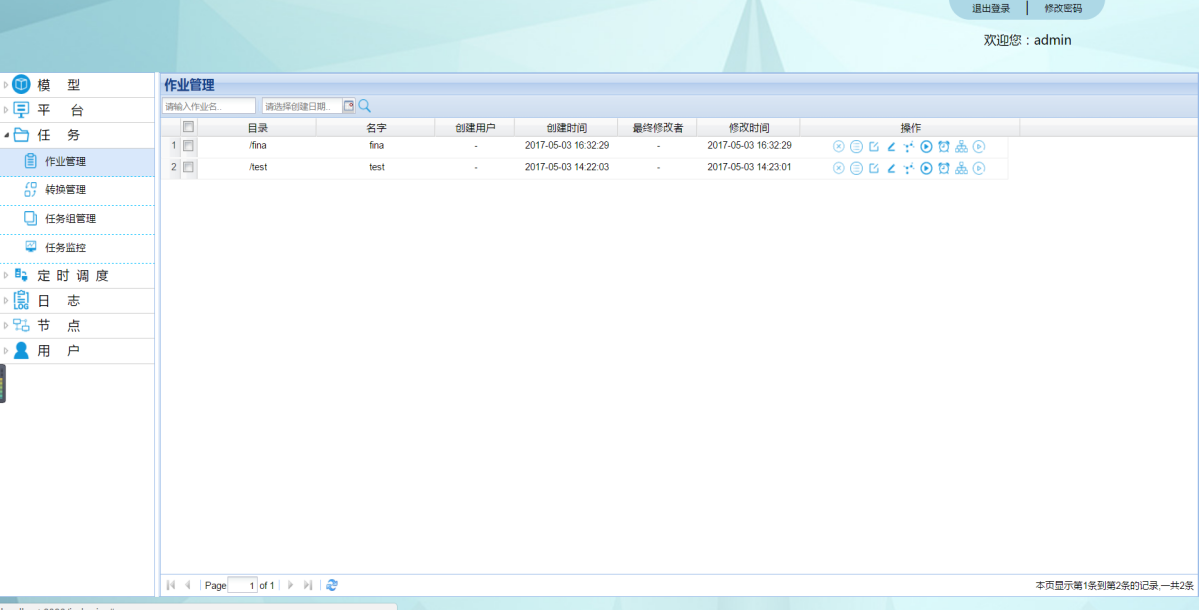Delete the fina job using the X icon

click(839, 146)
